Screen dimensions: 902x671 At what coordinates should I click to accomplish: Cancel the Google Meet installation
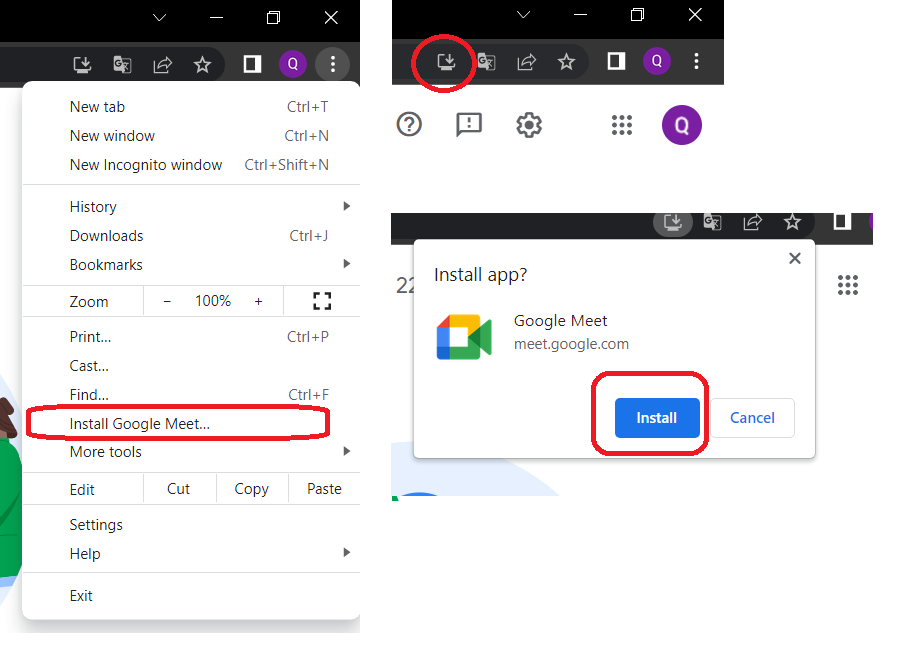(x=752, y=418)
